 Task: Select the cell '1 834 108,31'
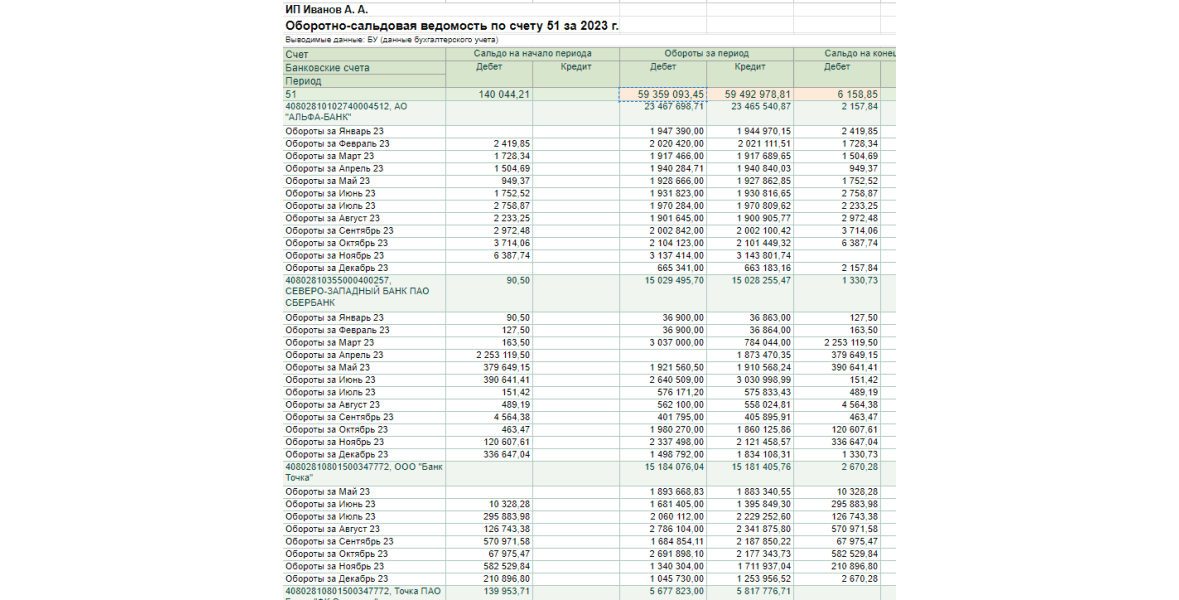[x=750, y=454]
